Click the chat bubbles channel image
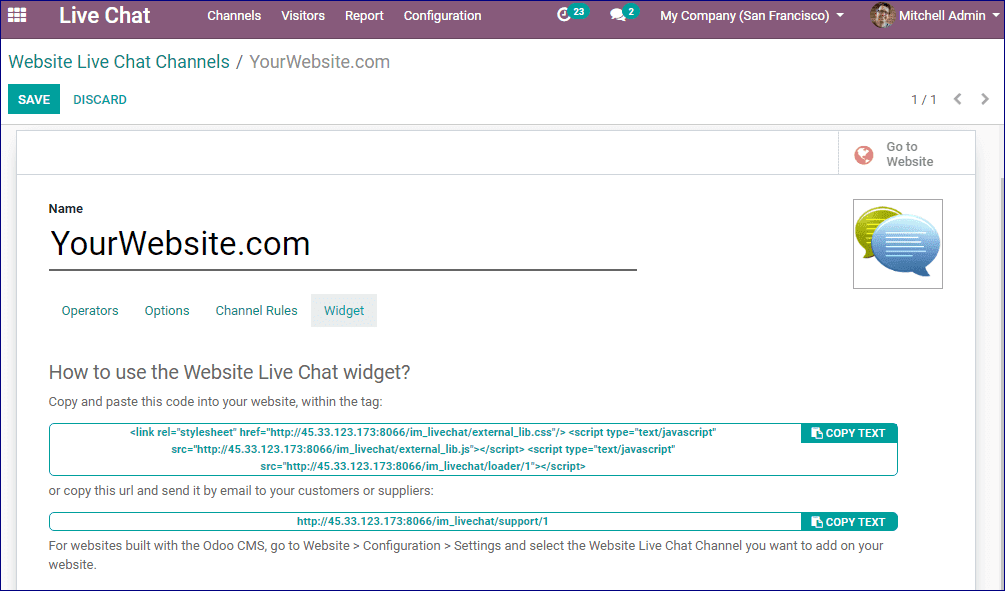This screenshot has width=1005, height=591. (x=897, y=244)
